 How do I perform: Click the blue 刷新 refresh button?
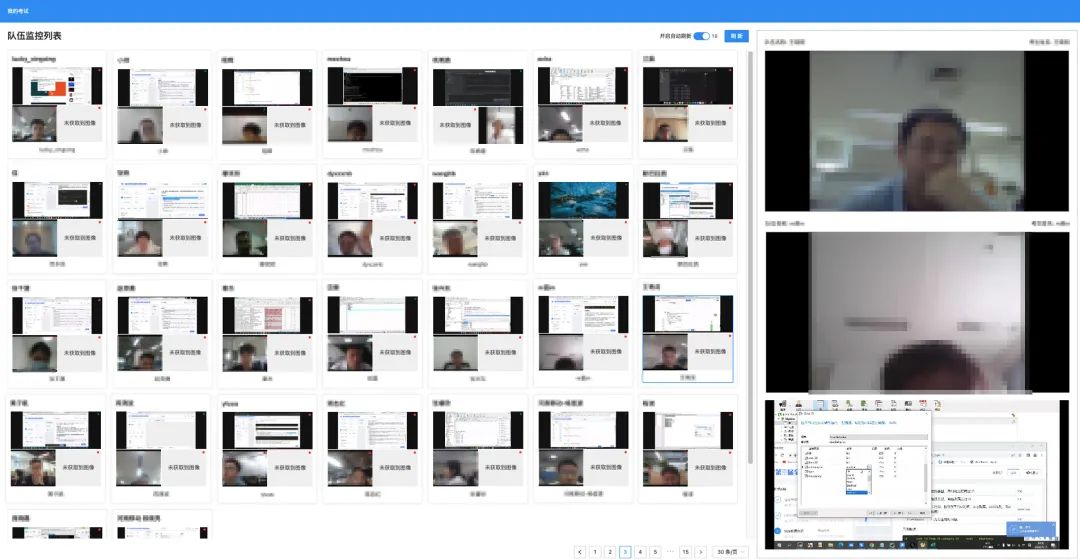click(x=736, y=36)
